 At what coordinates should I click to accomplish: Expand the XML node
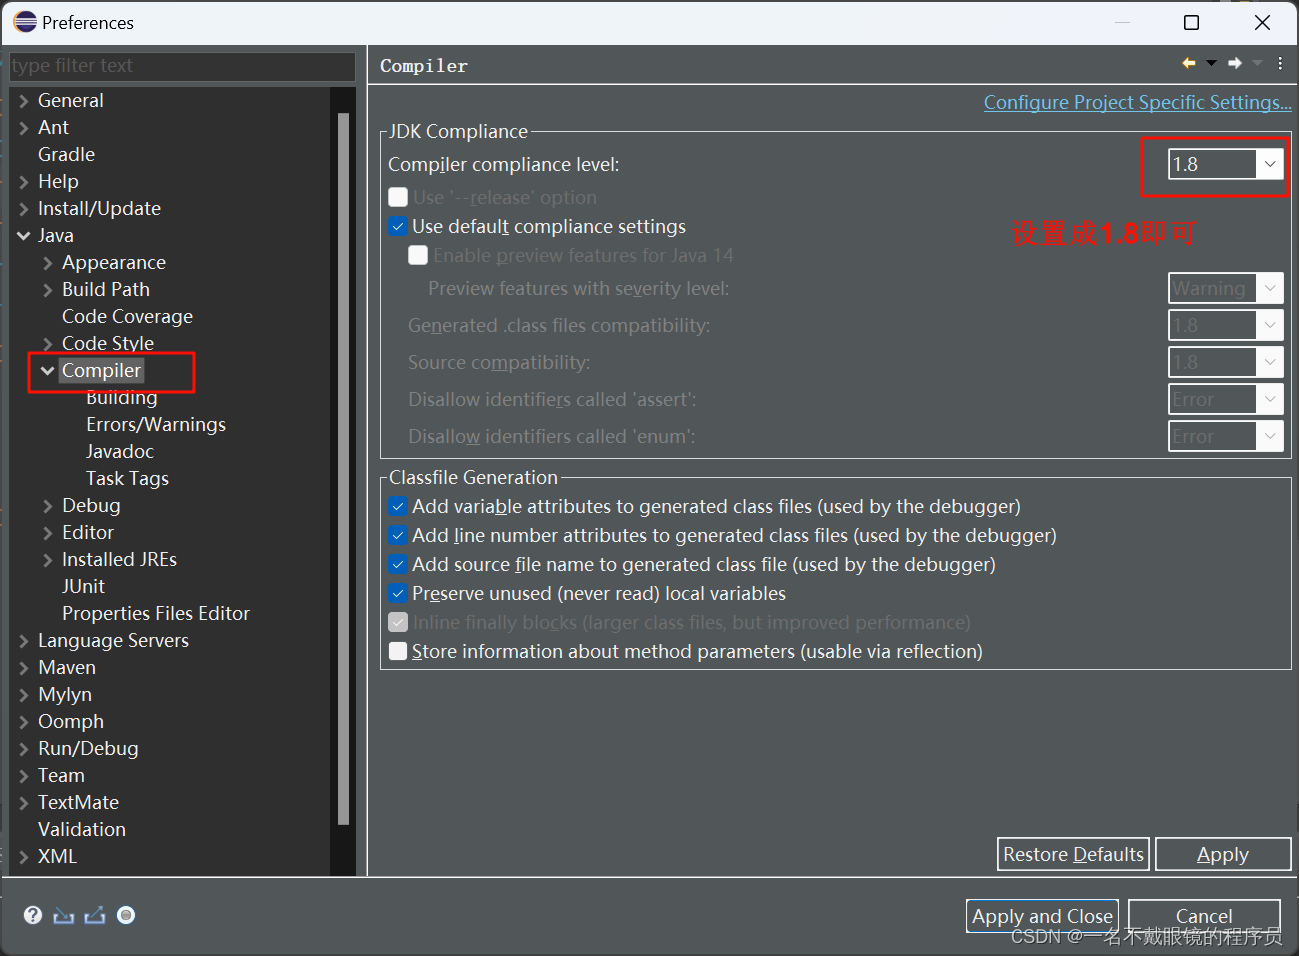[x=24, y=856]
